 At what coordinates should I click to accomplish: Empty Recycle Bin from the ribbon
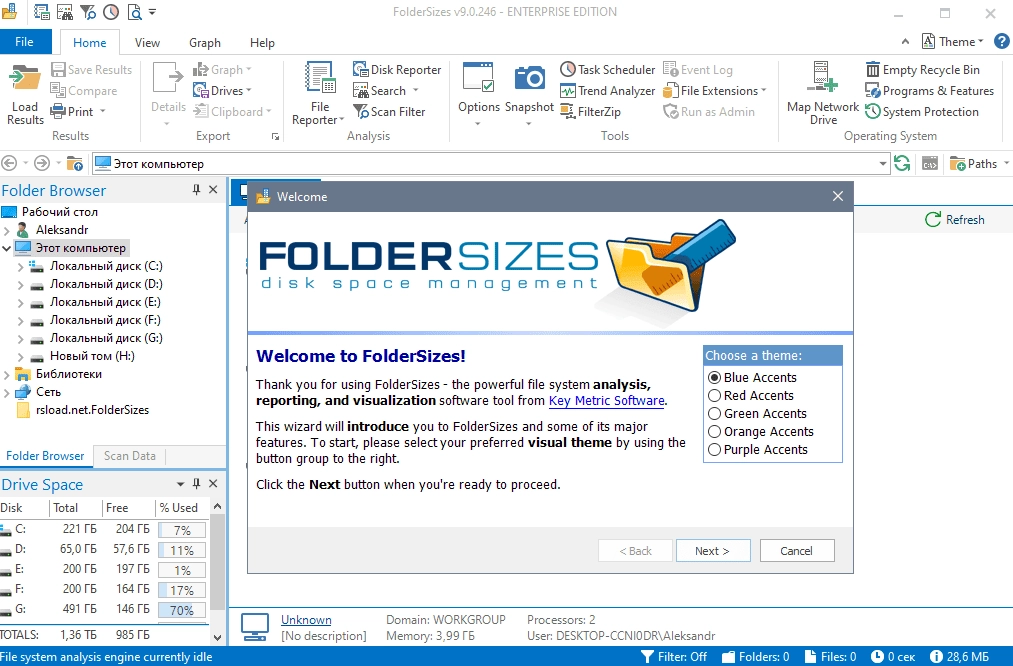click(923, 70)
